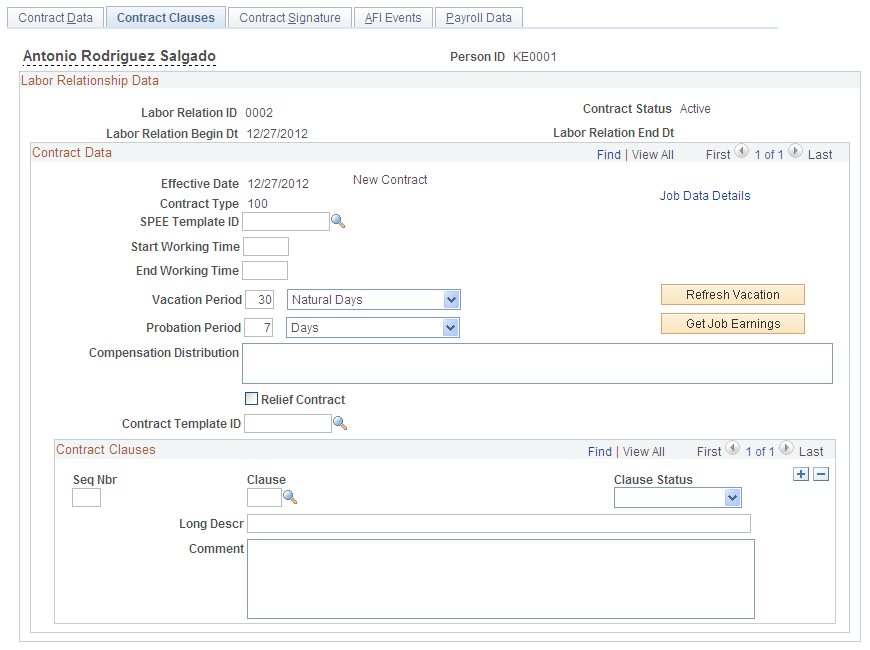Click Last in Contract Data navigation
Viewport: 870px width, 650px height.
820,155
